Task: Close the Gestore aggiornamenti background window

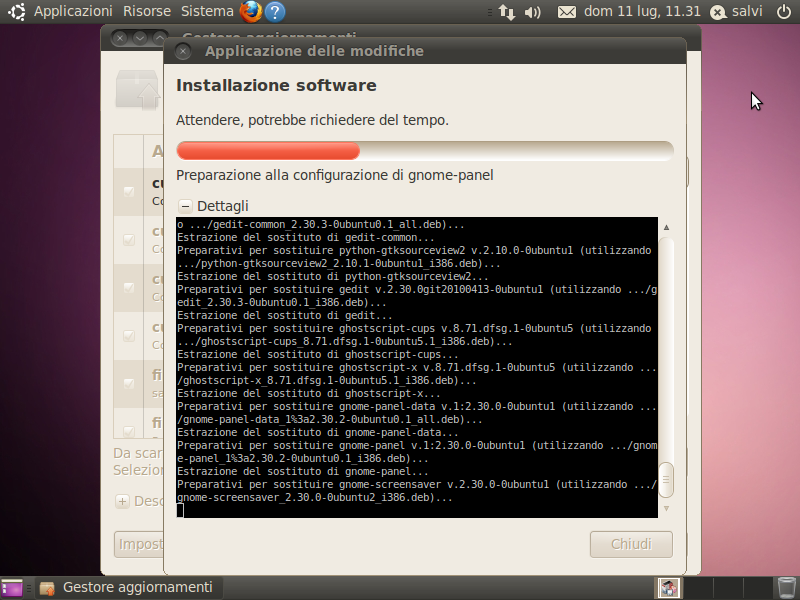Action: point(120,38)
